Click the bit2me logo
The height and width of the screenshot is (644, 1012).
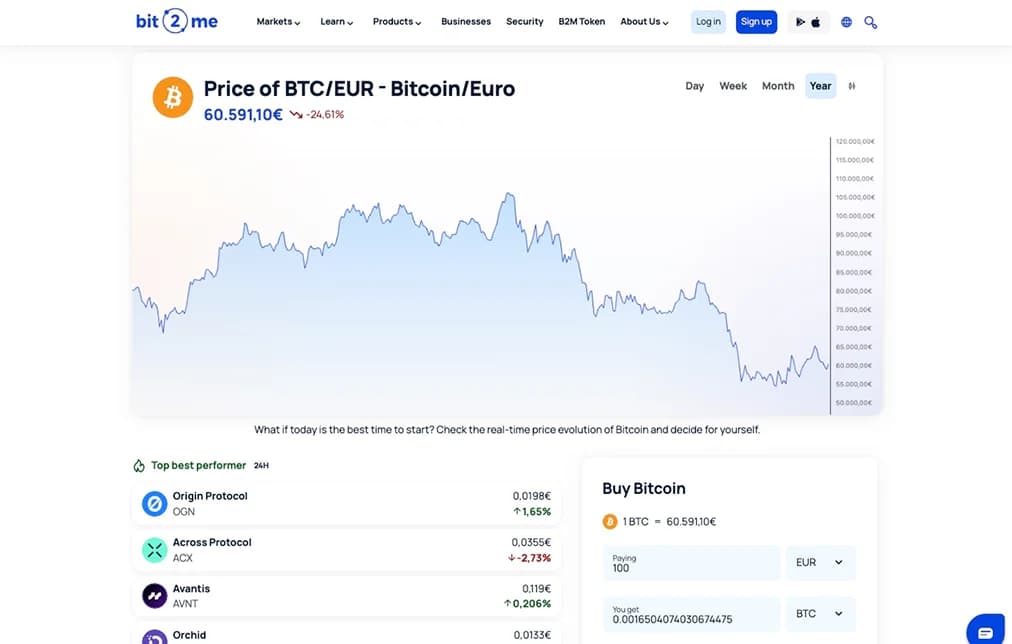[x=176, y=21]
